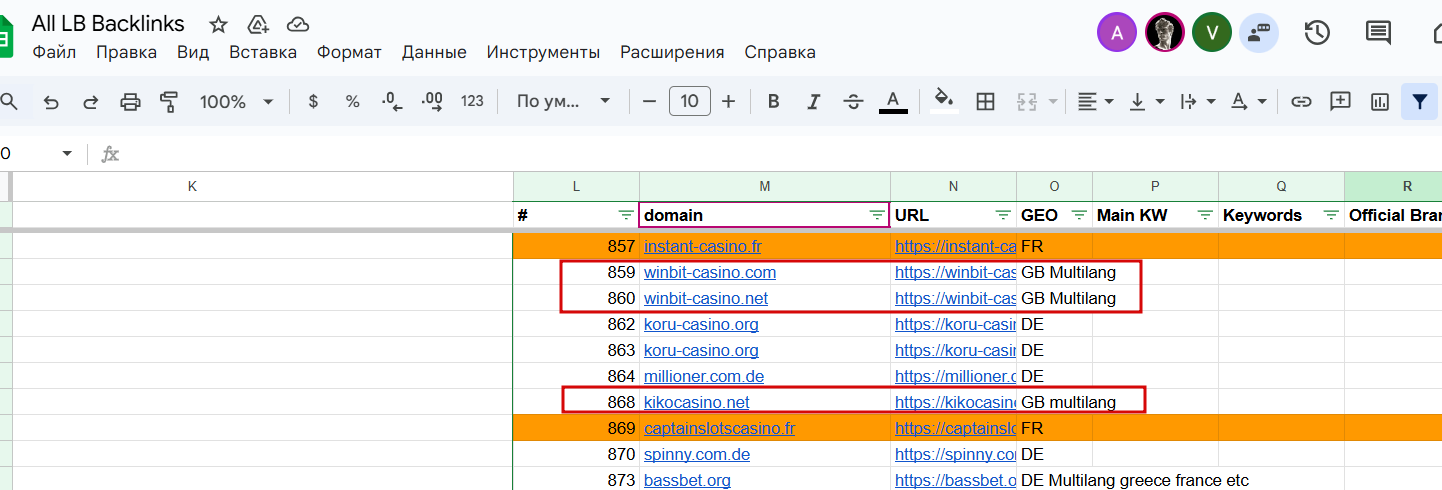Open the Расширения menu
1442x490 pixels.
[672, 52]
